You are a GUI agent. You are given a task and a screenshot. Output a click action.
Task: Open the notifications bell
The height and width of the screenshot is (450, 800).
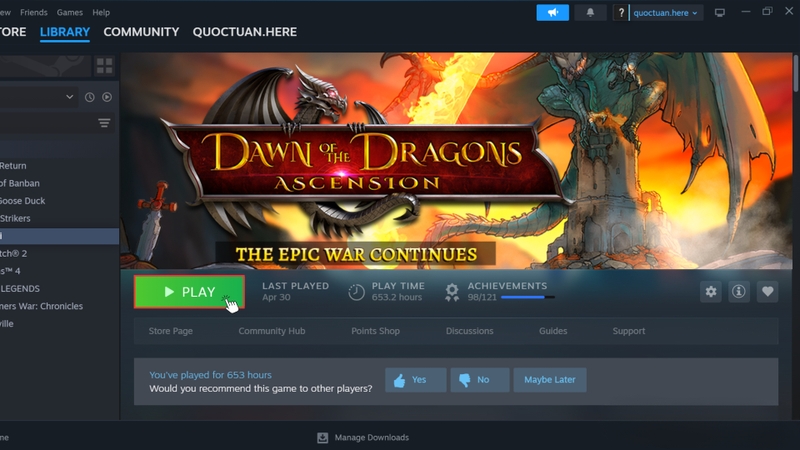[x=590, y=13]
